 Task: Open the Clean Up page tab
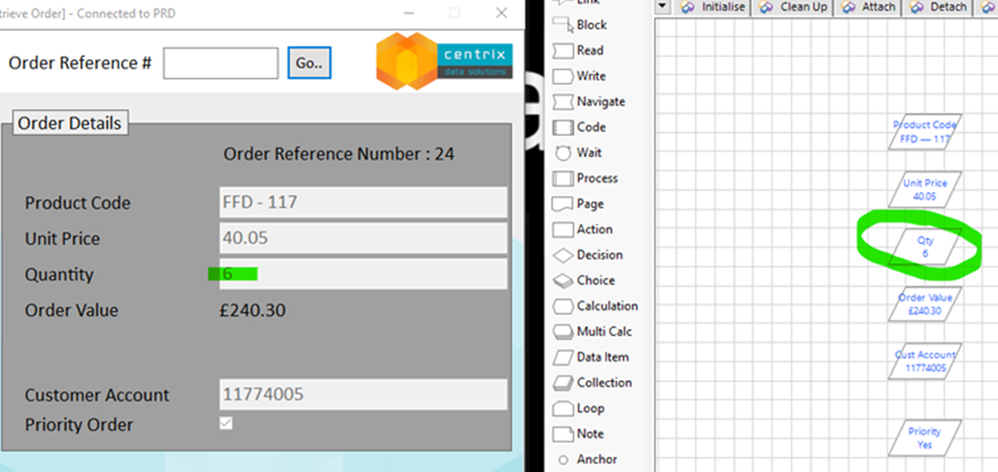click(x=794, y=7)
